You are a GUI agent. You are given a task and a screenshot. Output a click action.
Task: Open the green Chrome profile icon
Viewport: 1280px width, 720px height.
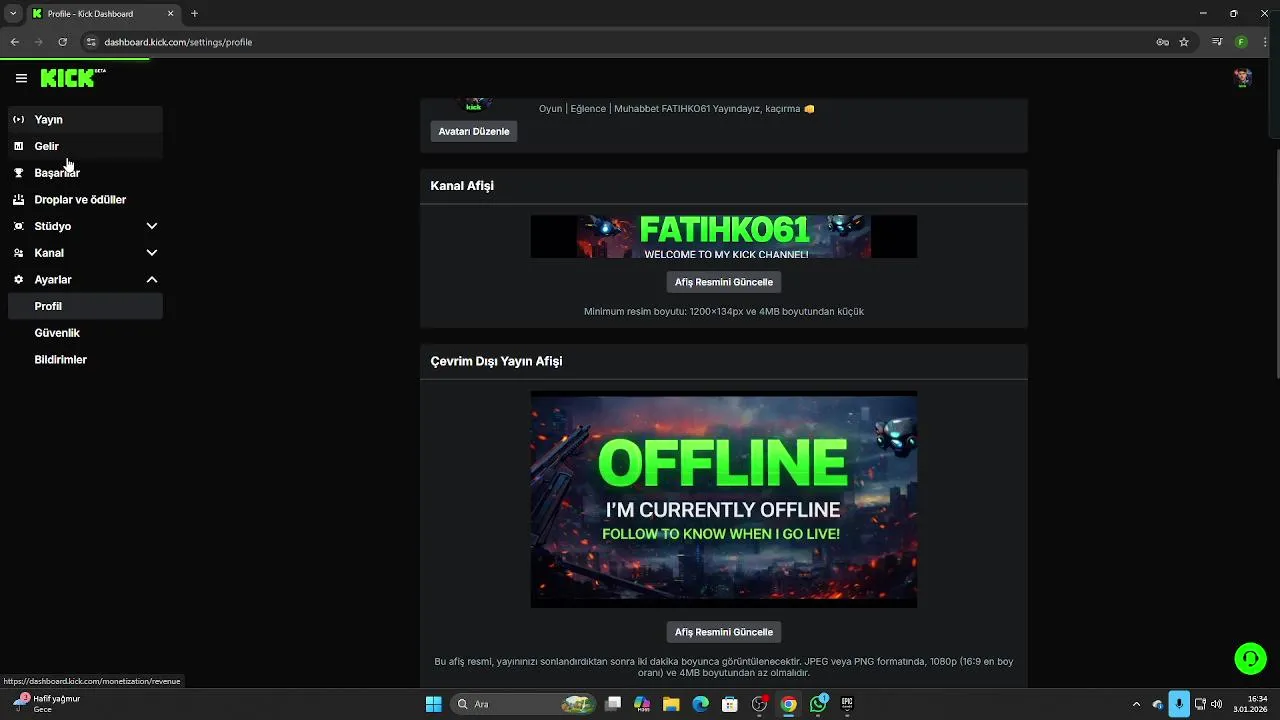(x=1241, y=42)
